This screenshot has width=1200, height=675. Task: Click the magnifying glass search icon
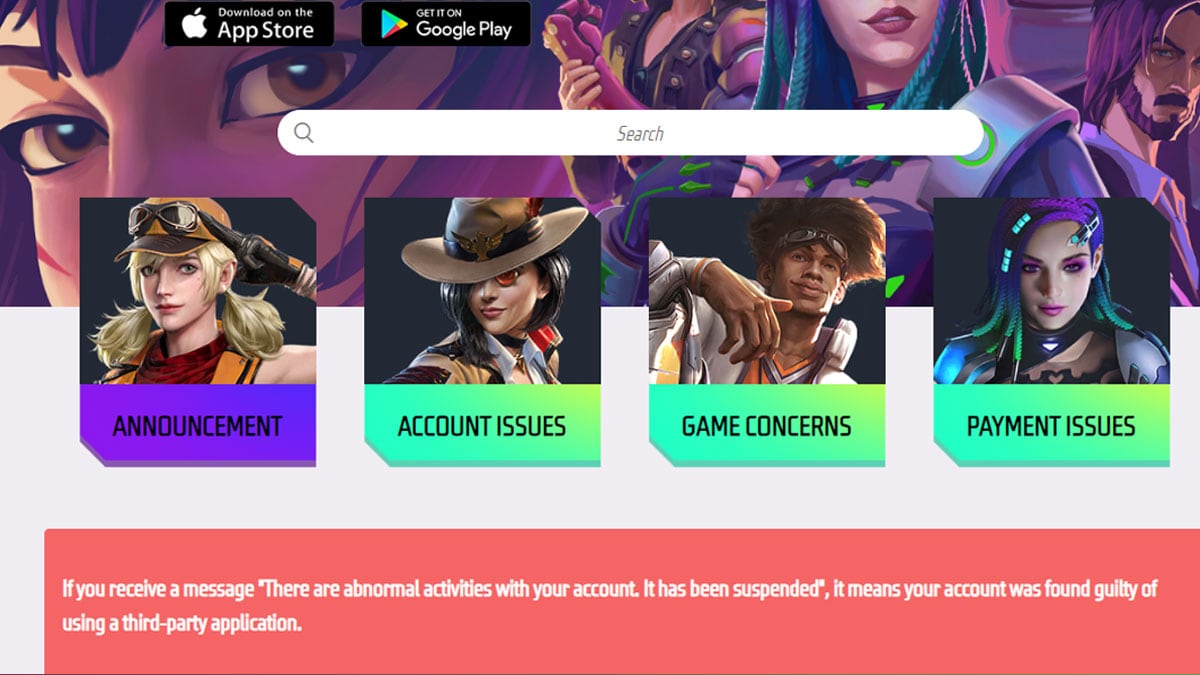pyautogui.click(x=304, y=133)
